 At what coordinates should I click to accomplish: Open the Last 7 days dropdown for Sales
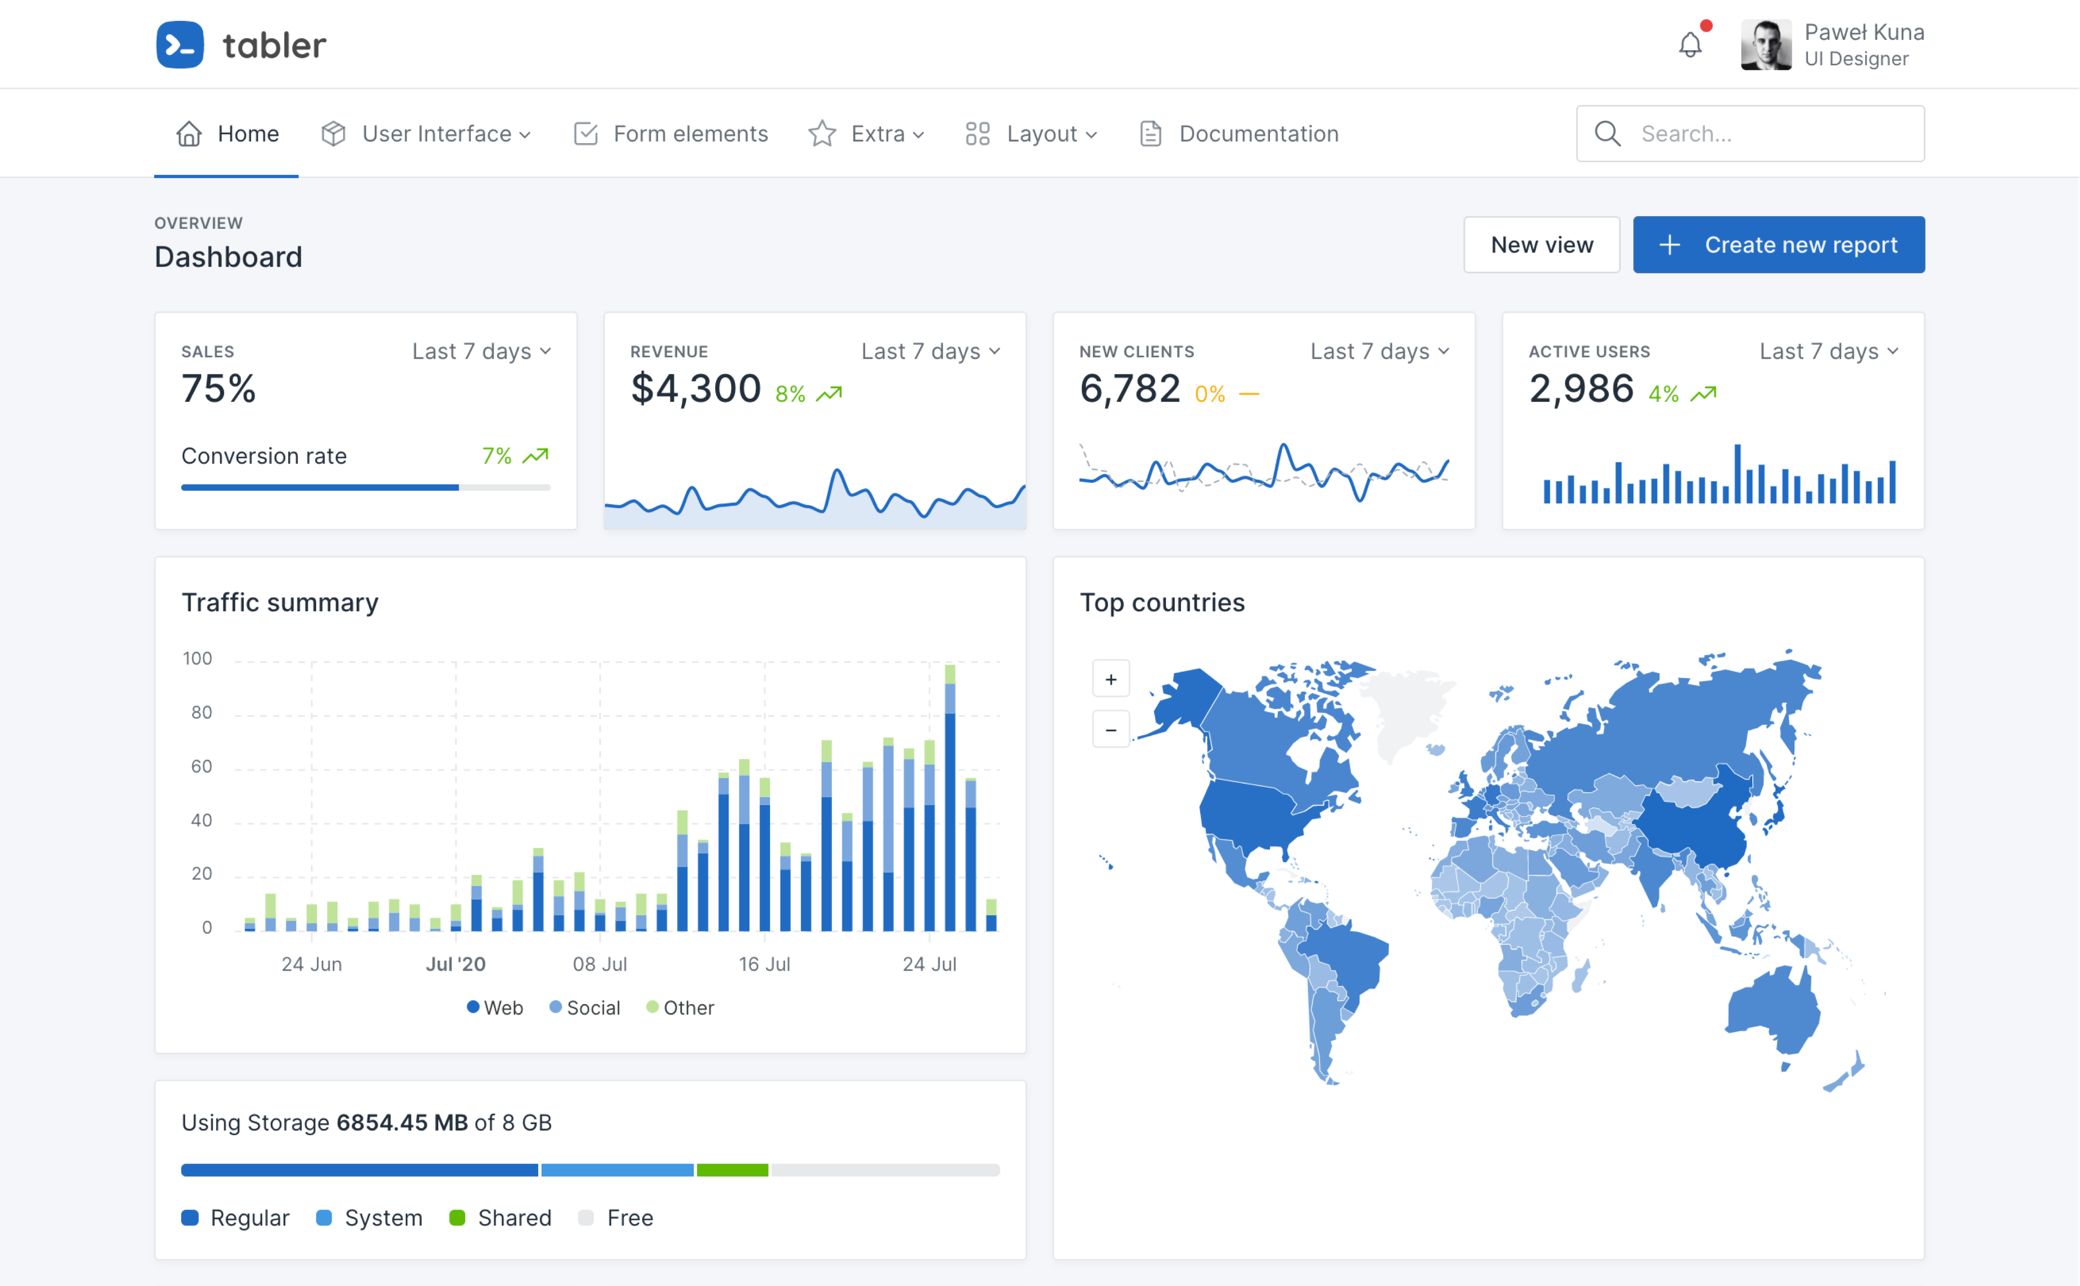tap(481, 351)
